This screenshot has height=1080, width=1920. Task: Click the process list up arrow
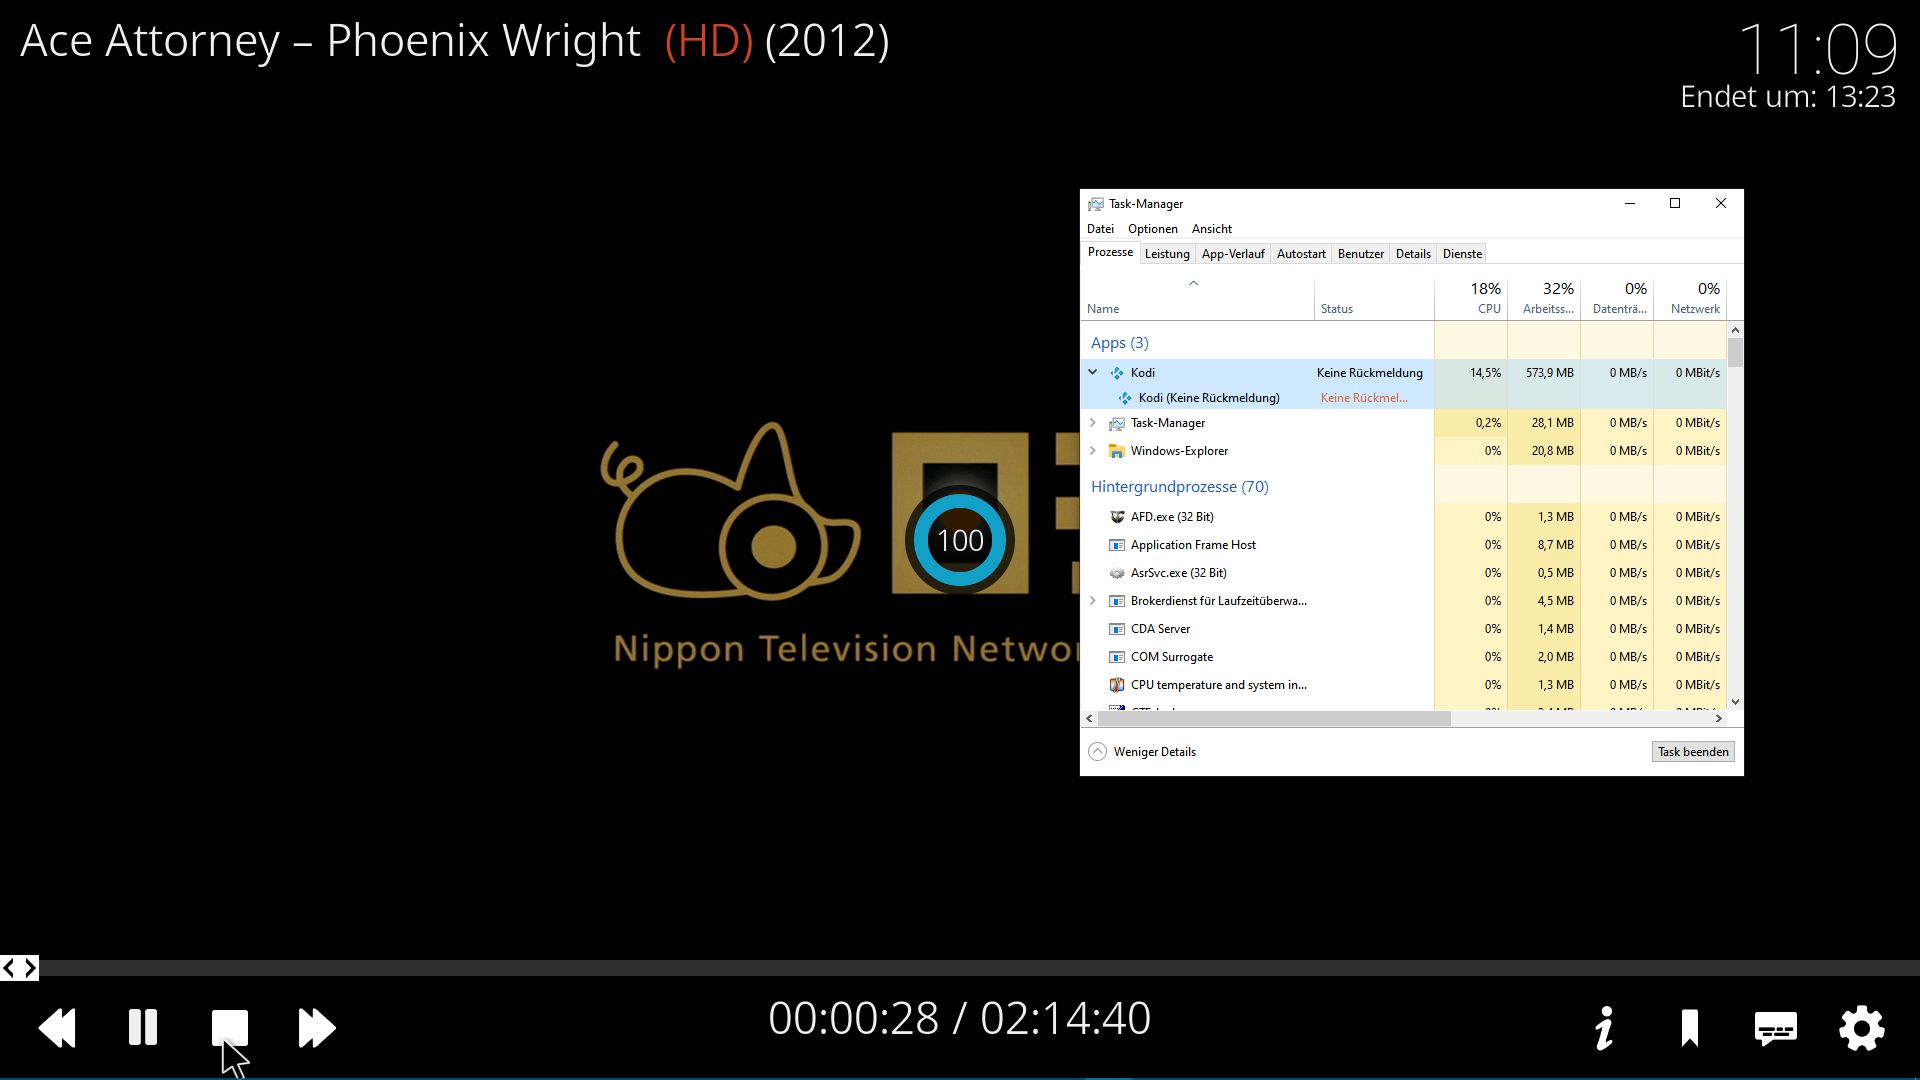(1735, 330)
